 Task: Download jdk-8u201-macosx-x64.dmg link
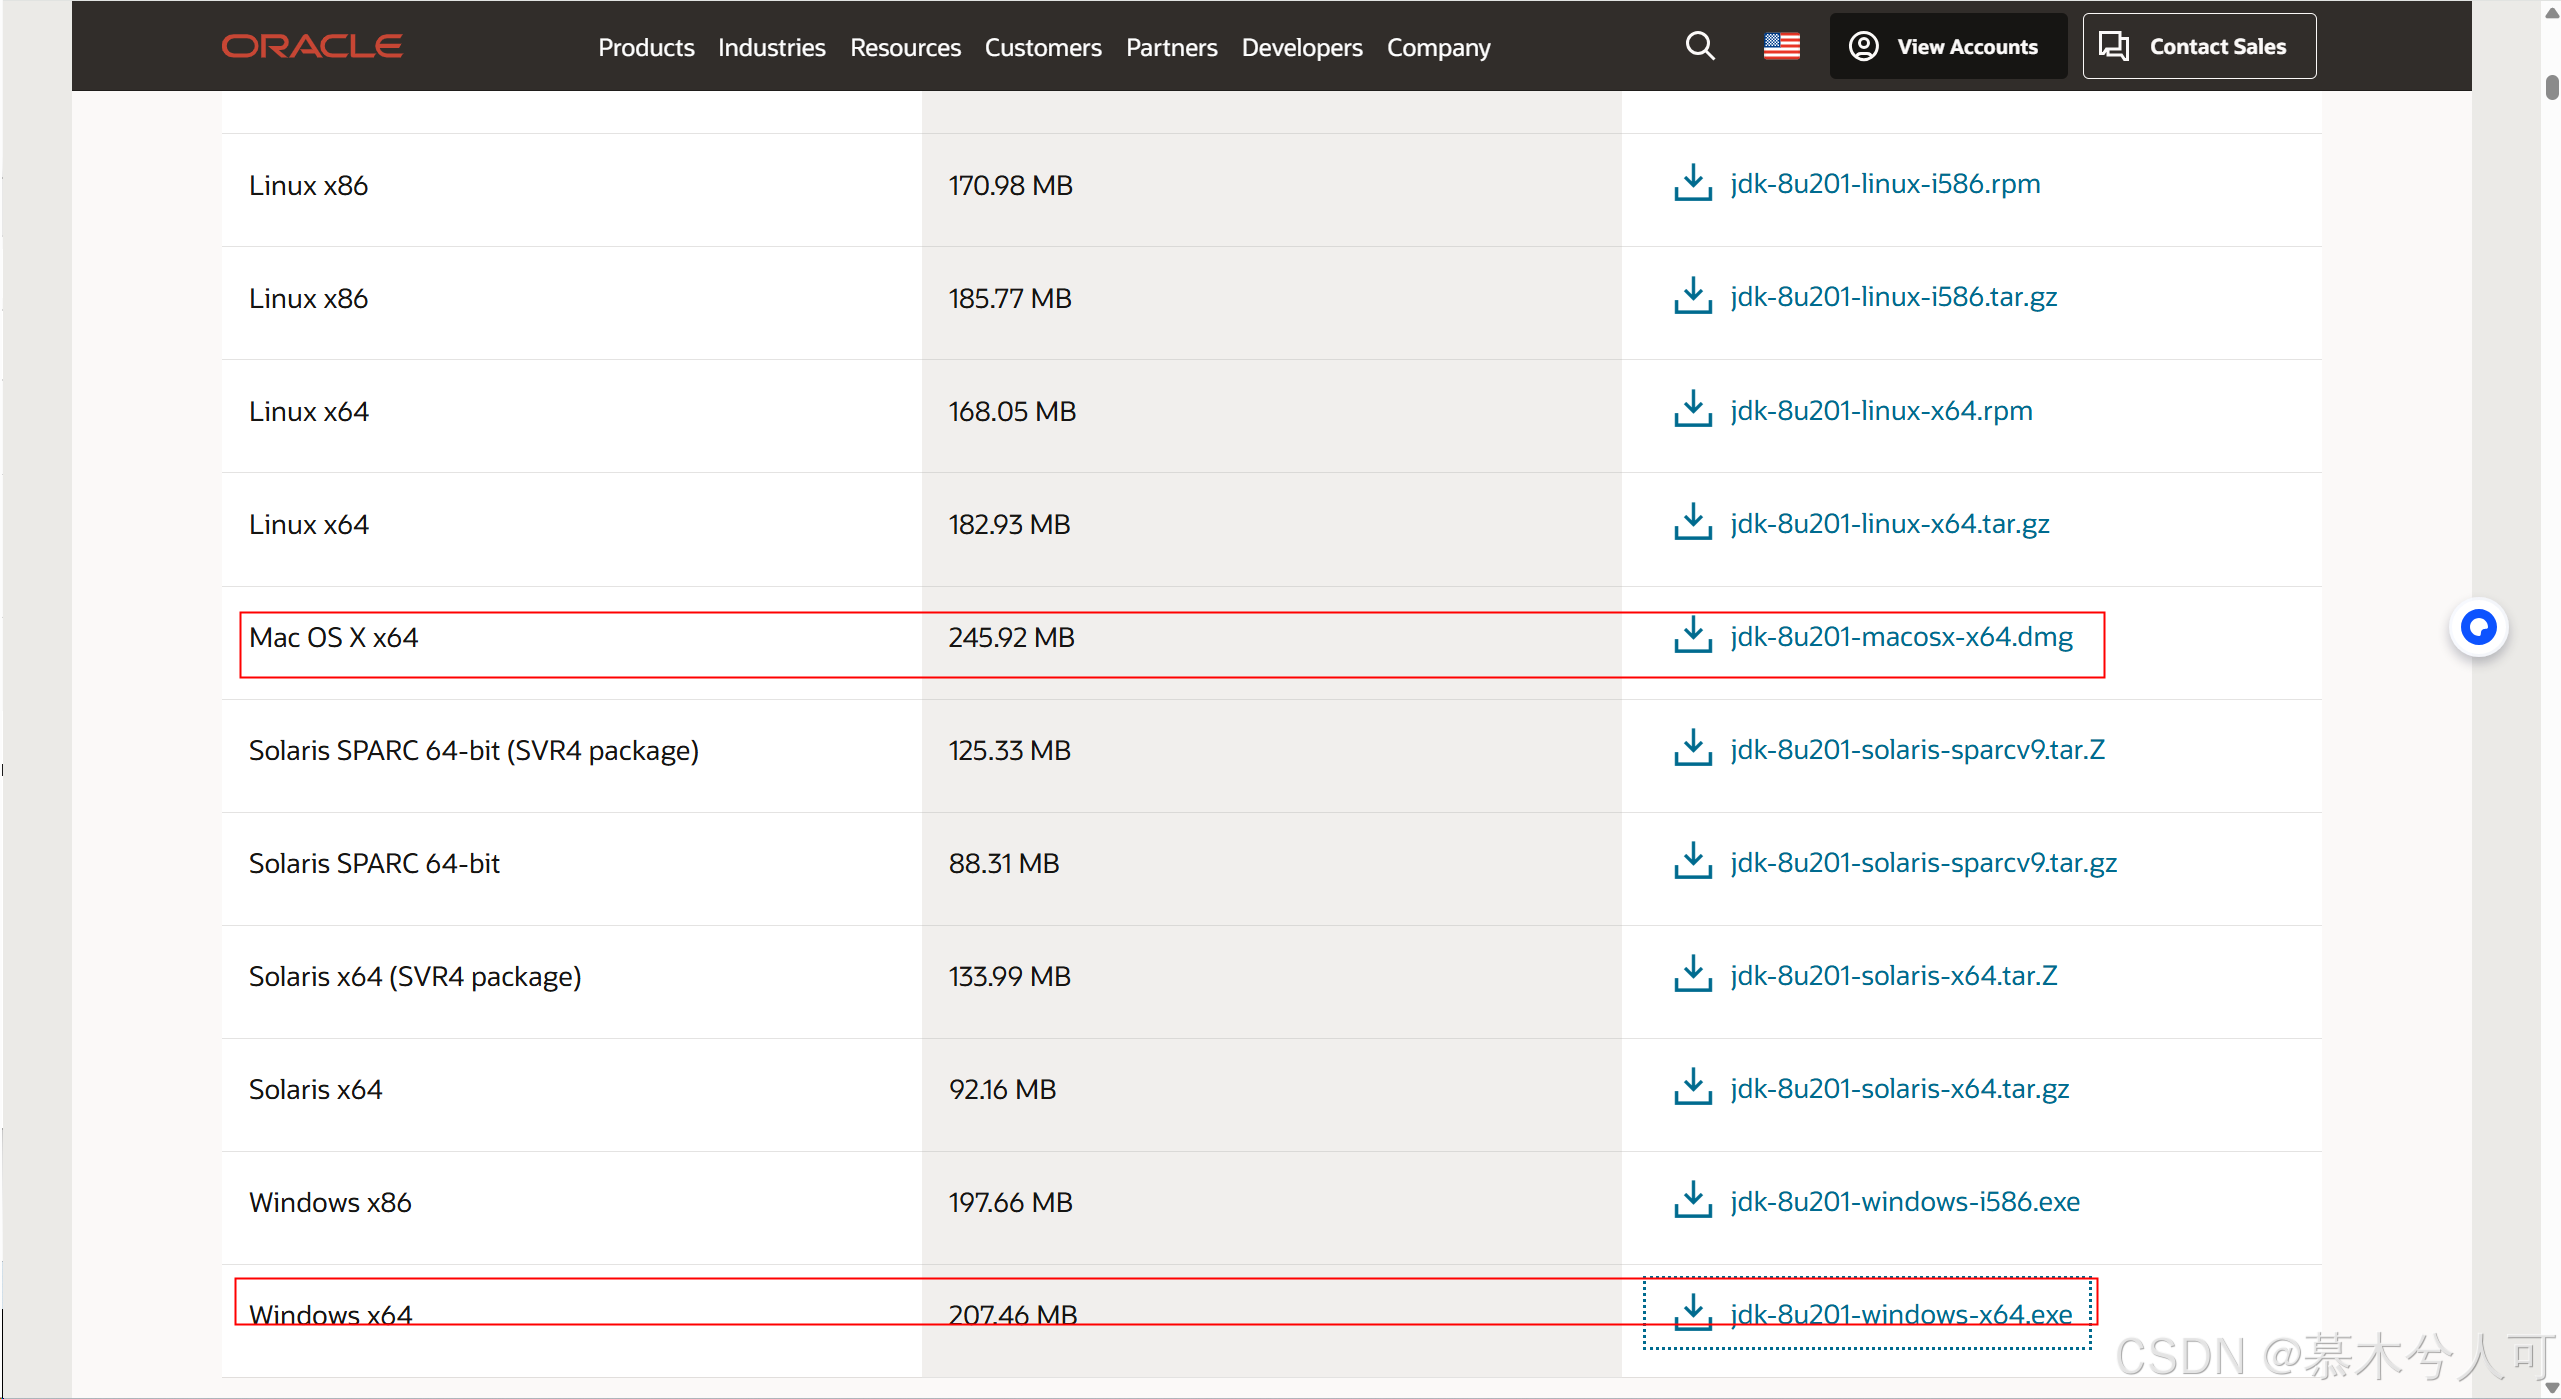(x=1901, y=637)
